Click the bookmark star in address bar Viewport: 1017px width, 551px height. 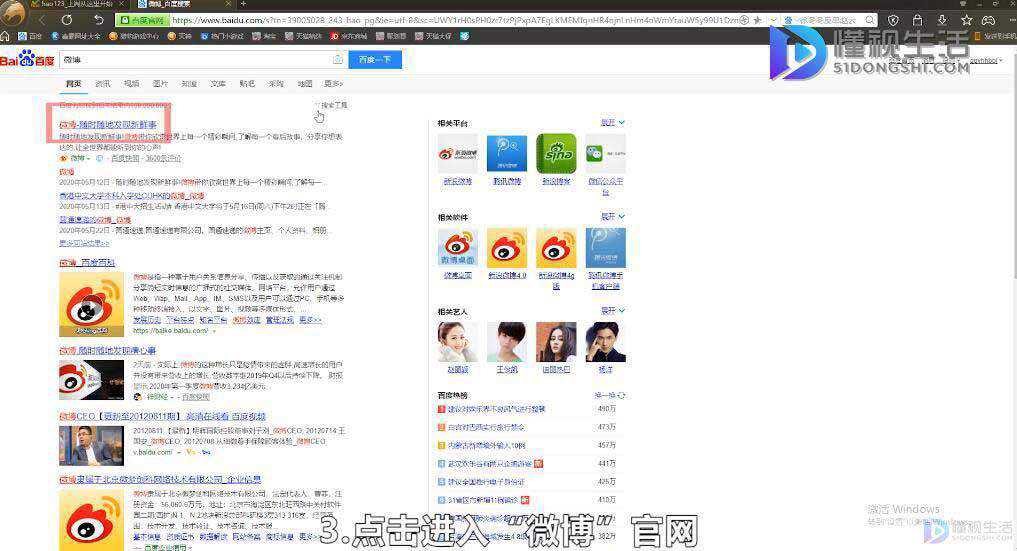(757, 20)
